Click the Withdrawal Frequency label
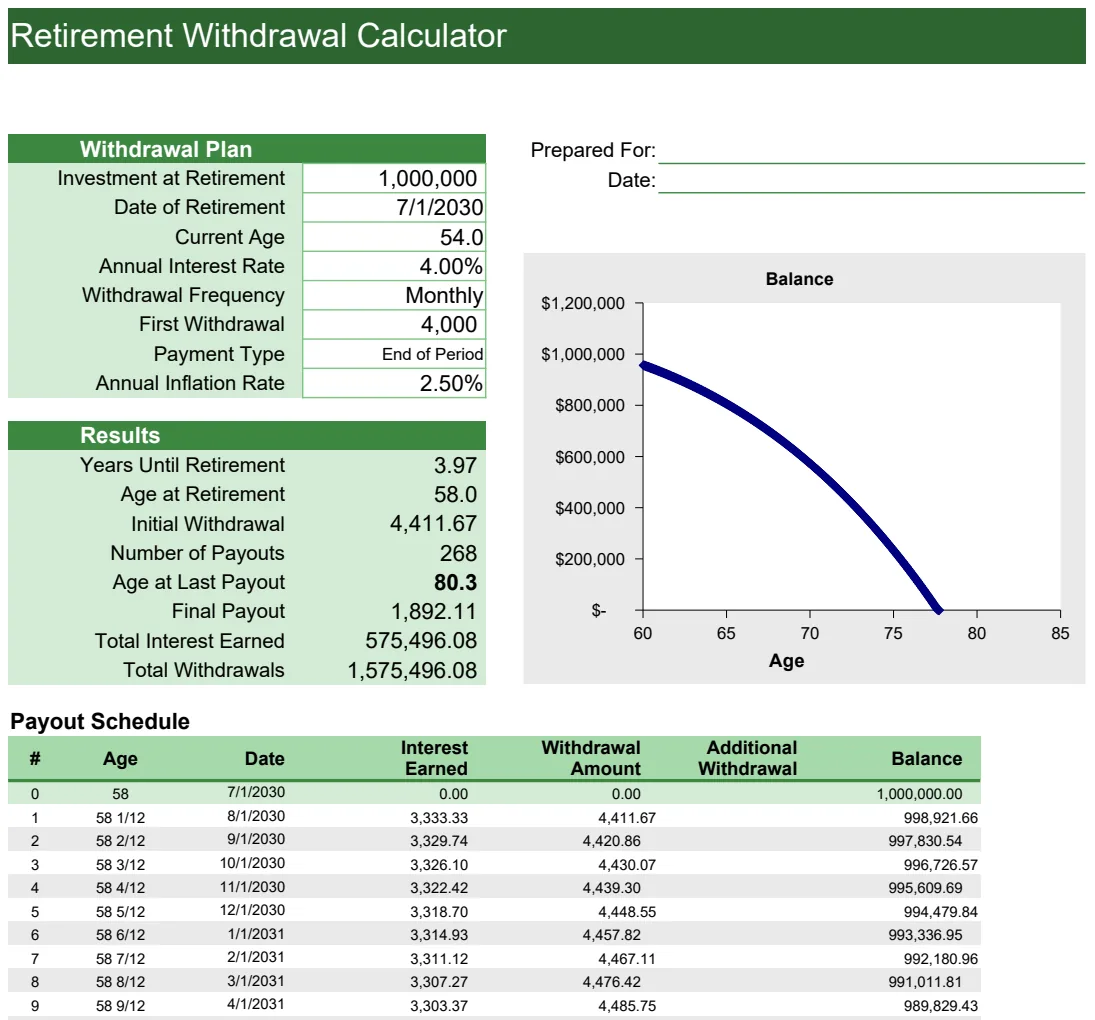The image size is (1095, 1020). [x=183, y=295]
